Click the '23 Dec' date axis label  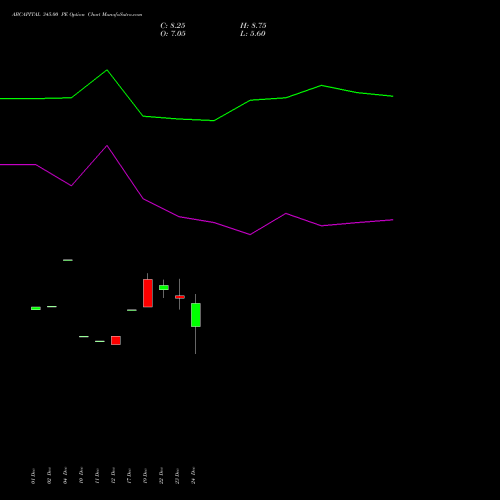tap(177, 476)
